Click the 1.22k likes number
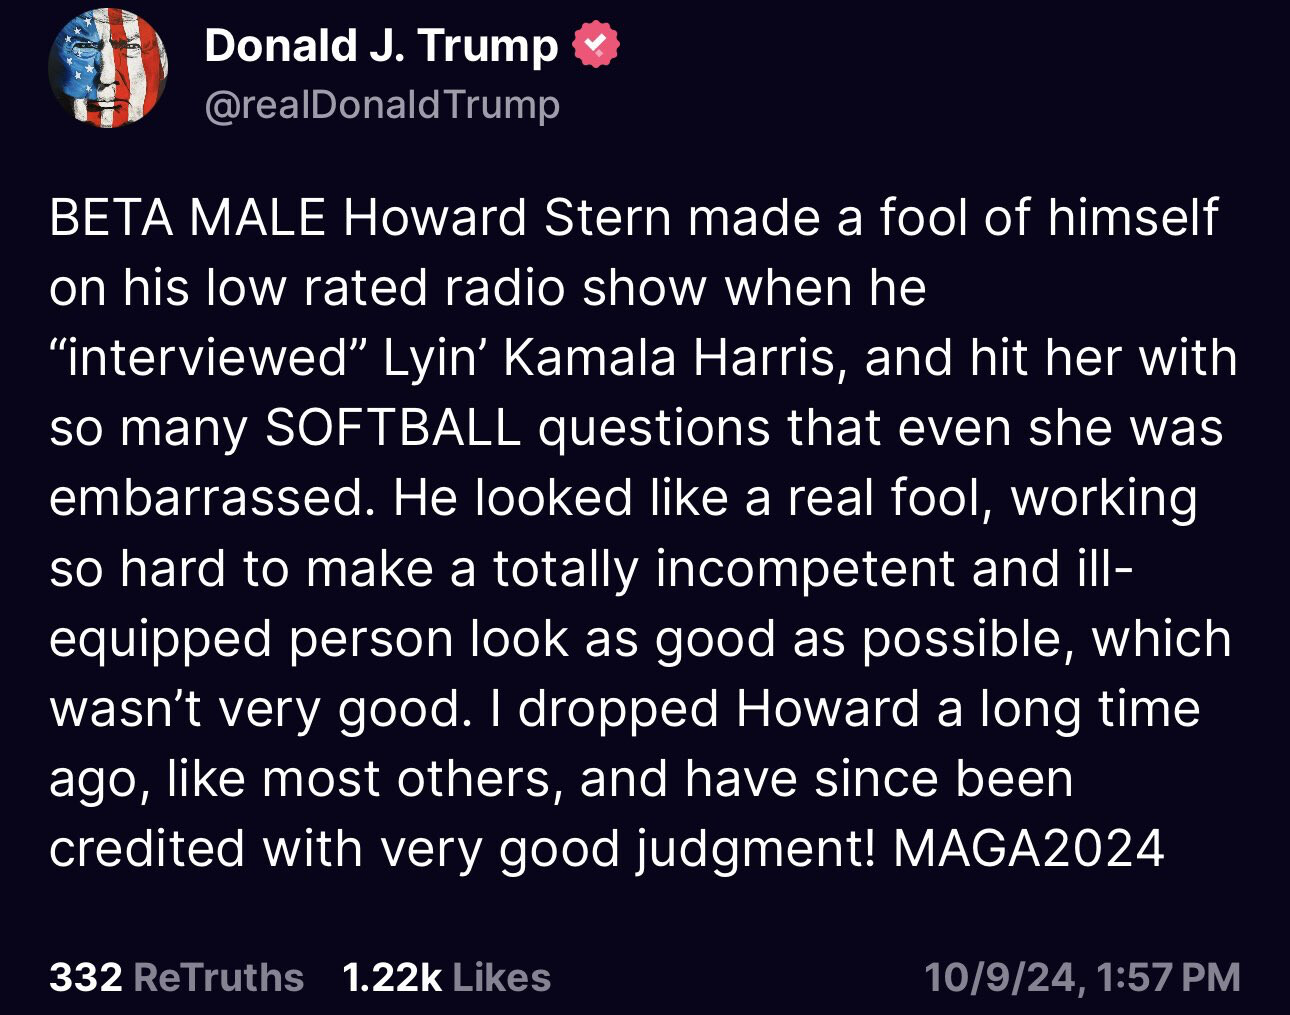This screenshot has height=1015, width=1290. click(391, 977)
